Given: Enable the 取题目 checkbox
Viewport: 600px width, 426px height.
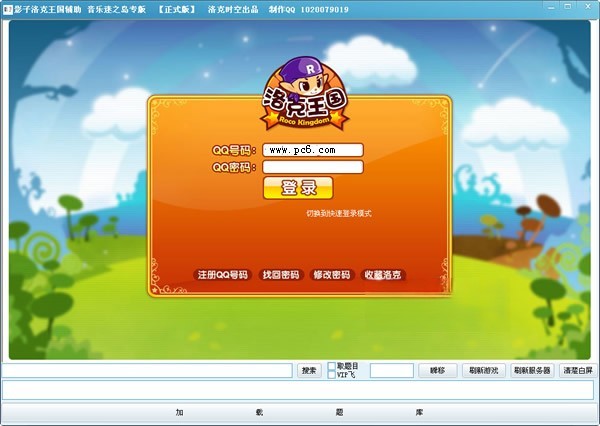Looking at the screenshot, I should [x=332, y=366].
